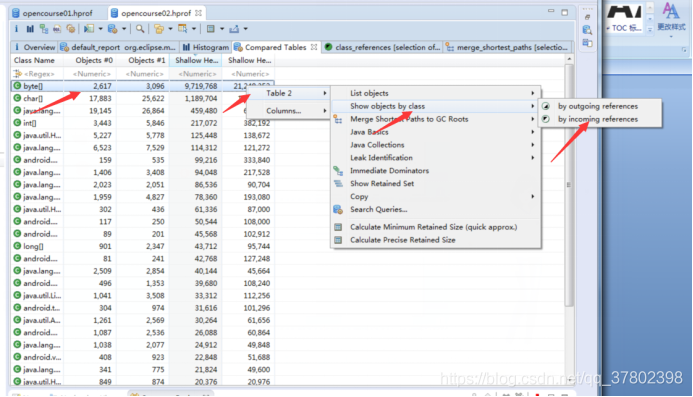
Task: Click the by outgoing references icon
Action: tap(546, 106)
